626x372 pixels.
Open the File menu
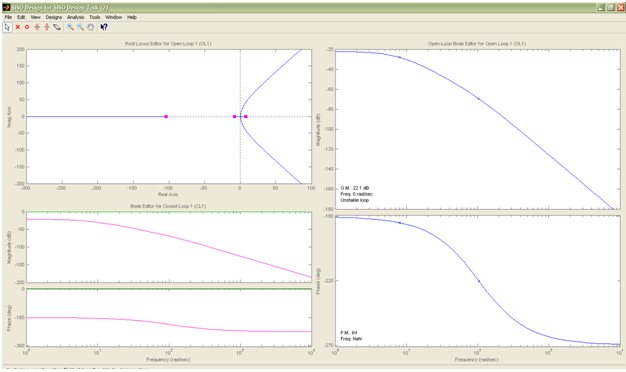pos(8,17)
